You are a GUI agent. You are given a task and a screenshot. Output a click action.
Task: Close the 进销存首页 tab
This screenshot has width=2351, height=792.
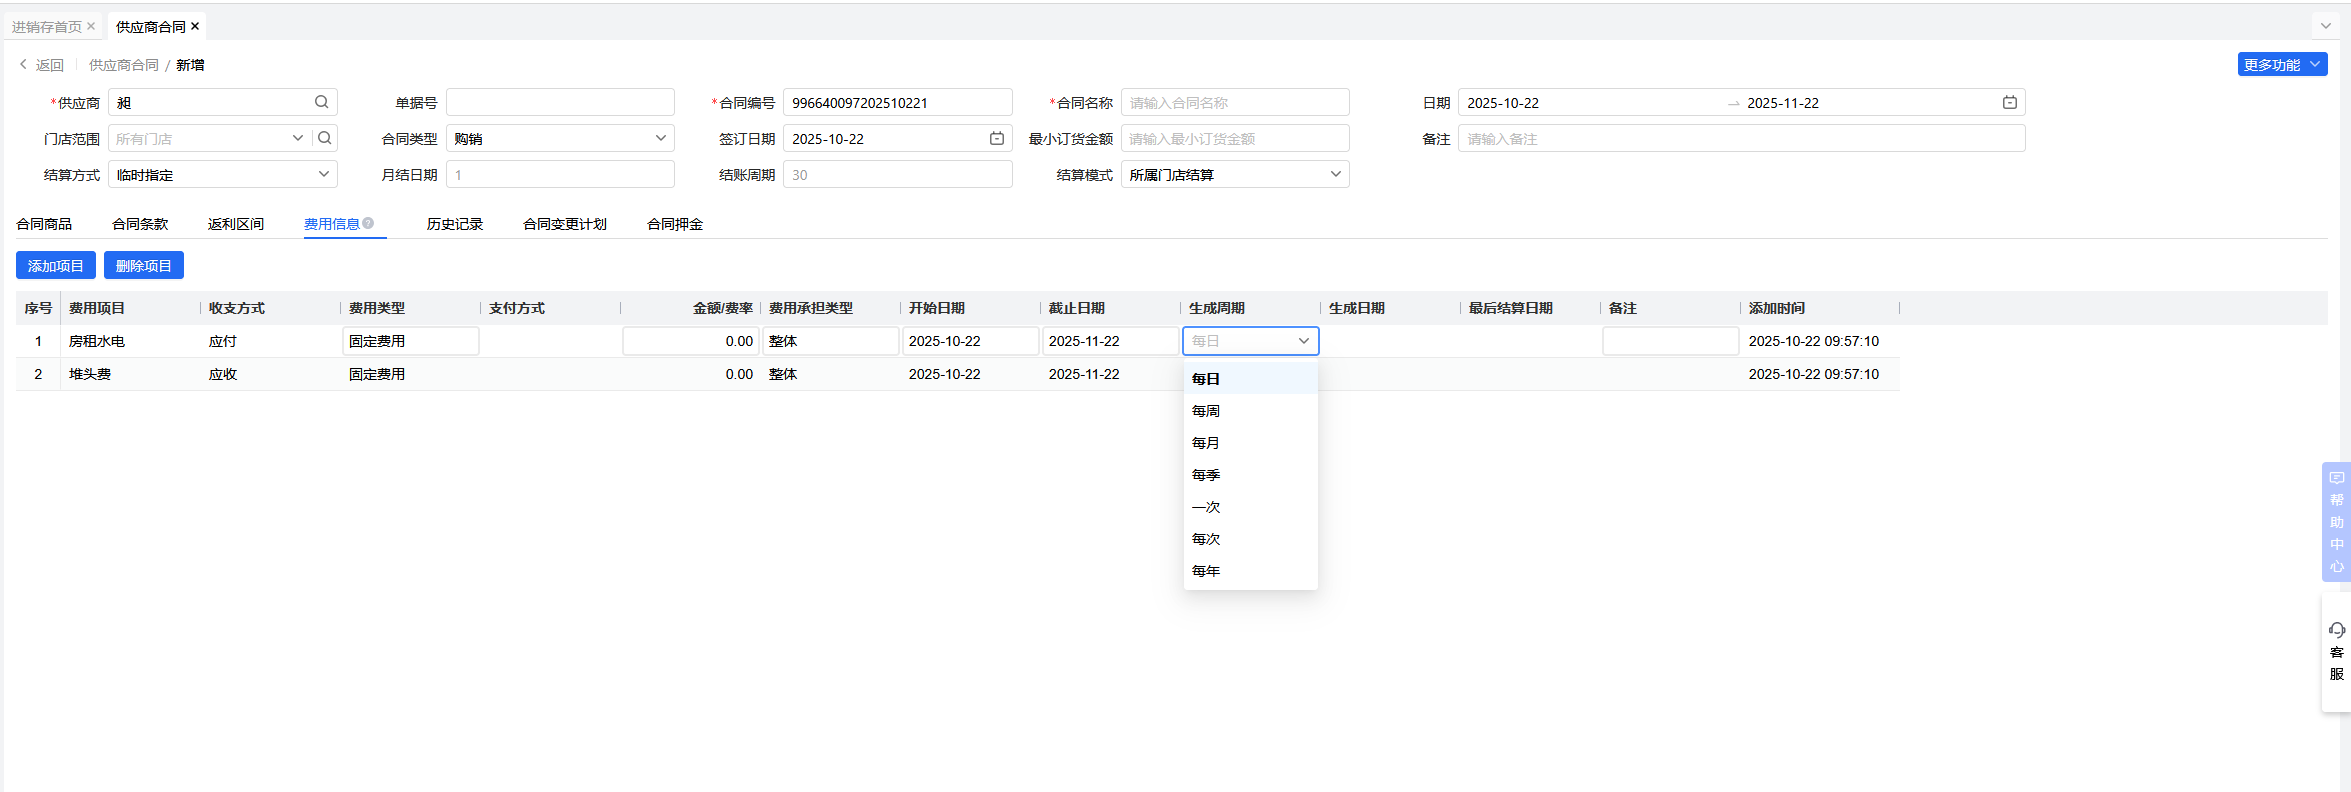coord(91,26)
